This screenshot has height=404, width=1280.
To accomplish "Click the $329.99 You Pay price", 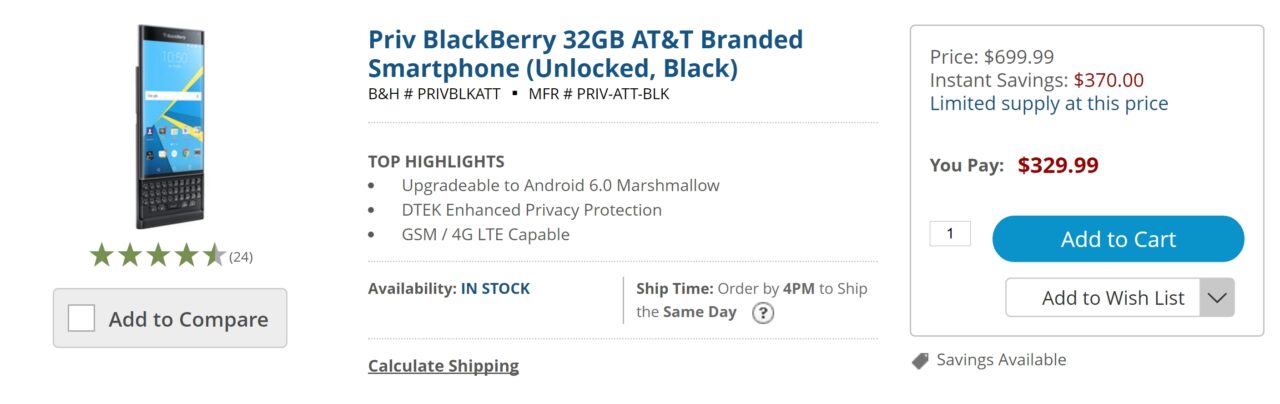I will 1058,166.
